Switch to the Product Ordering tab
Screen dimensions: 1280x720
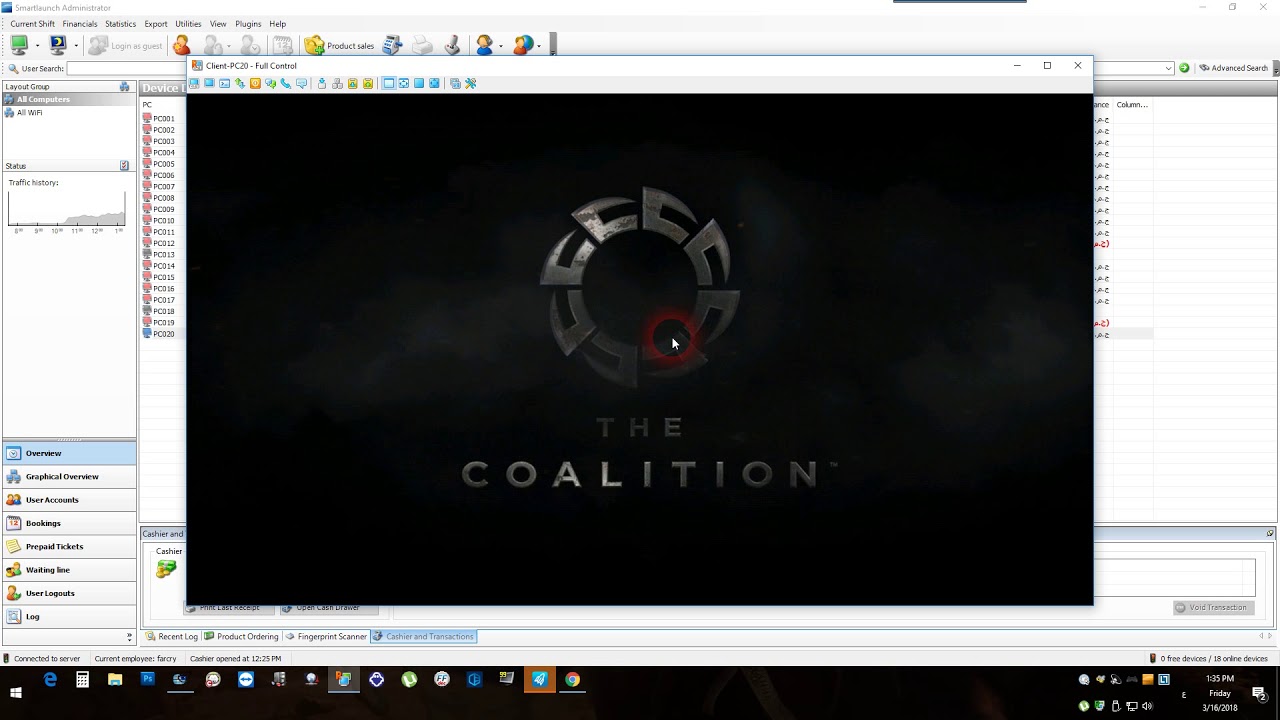pyautogui.click(x=241, y=636)
